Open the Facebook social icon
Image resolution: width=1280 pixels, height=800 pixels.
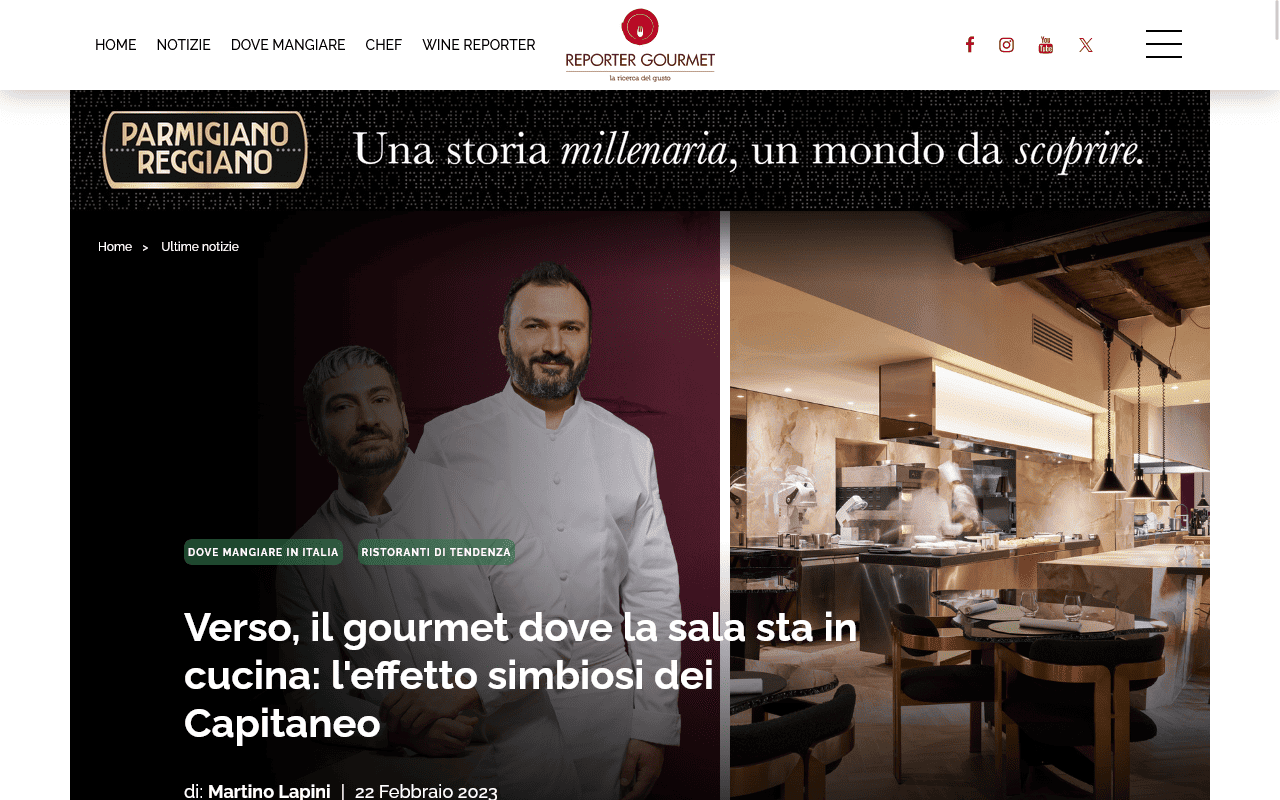pos(969,45)
